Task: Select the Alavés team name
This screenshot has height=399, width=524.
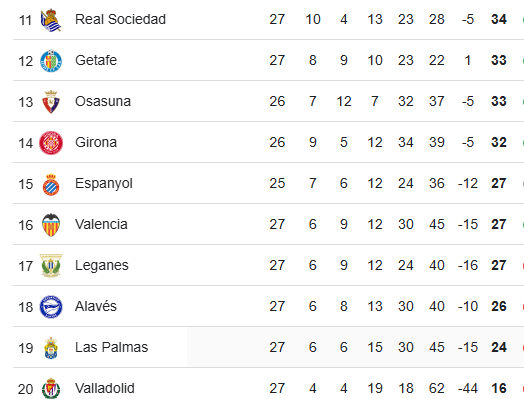Action: pyautogui.click(x=96, y=306)
